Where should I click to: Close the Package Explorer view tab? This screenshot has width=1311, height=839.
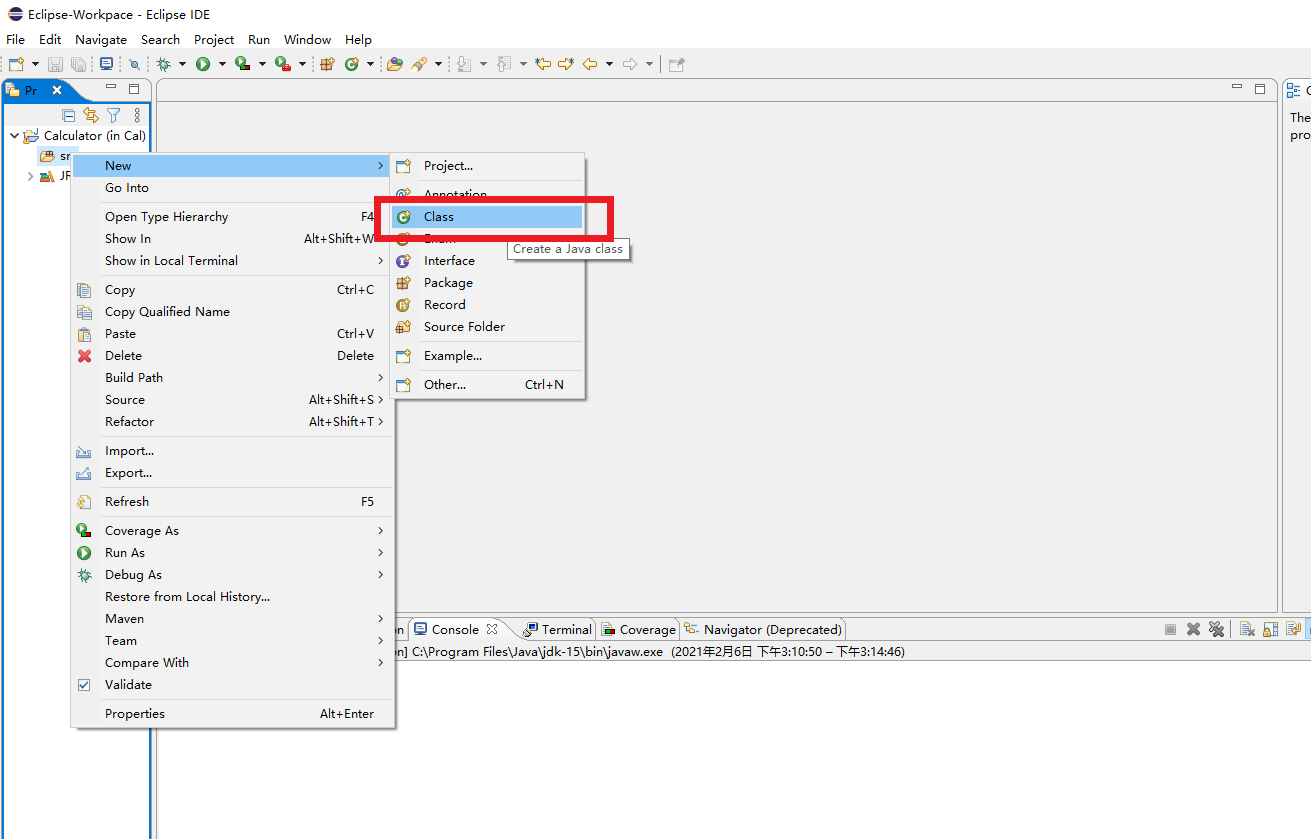pos(57,90)
